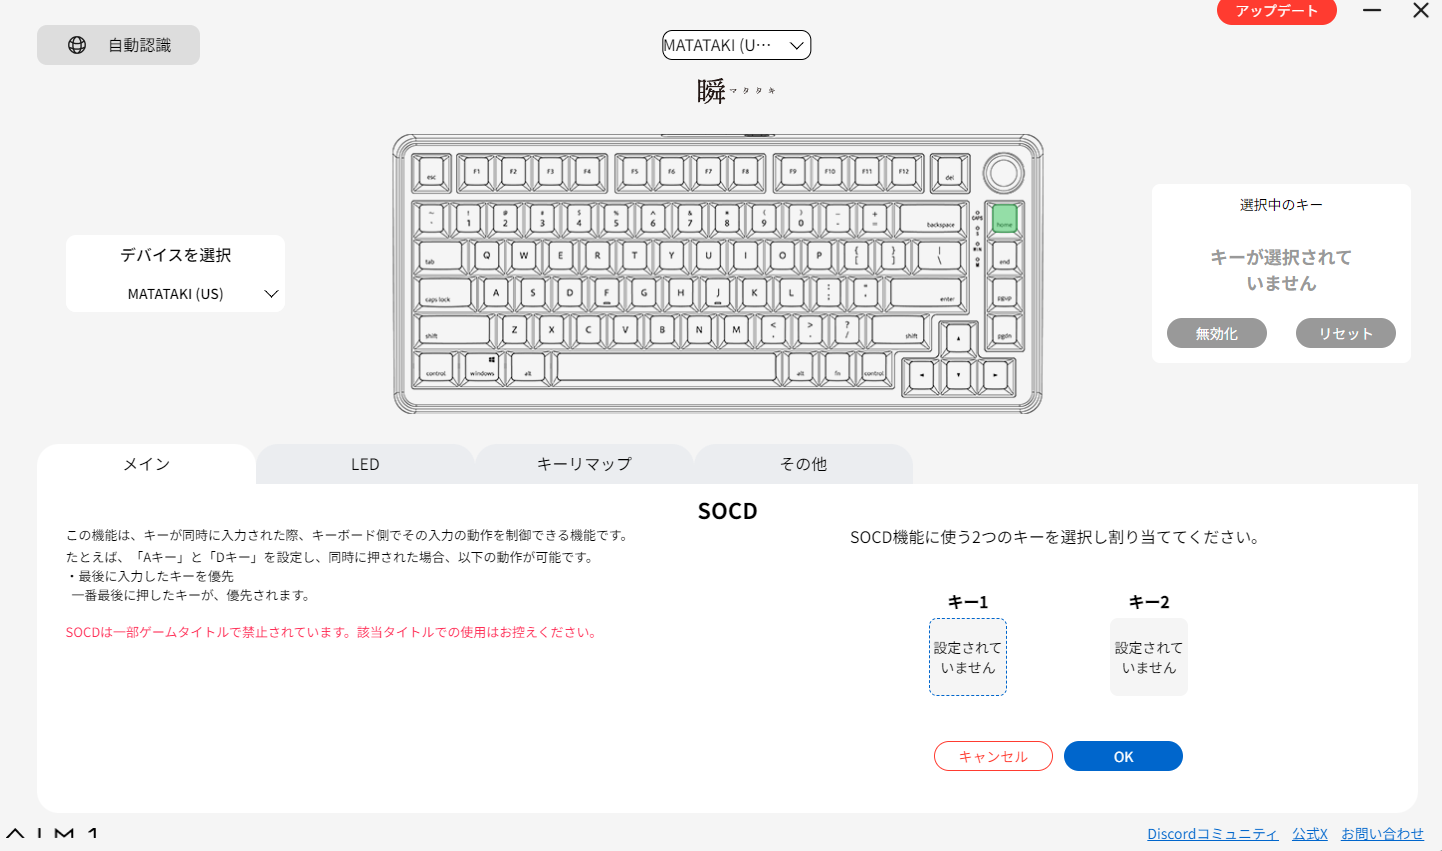Click the キャンセル button
Screen dimensions: 1442x851
[993, 756]
